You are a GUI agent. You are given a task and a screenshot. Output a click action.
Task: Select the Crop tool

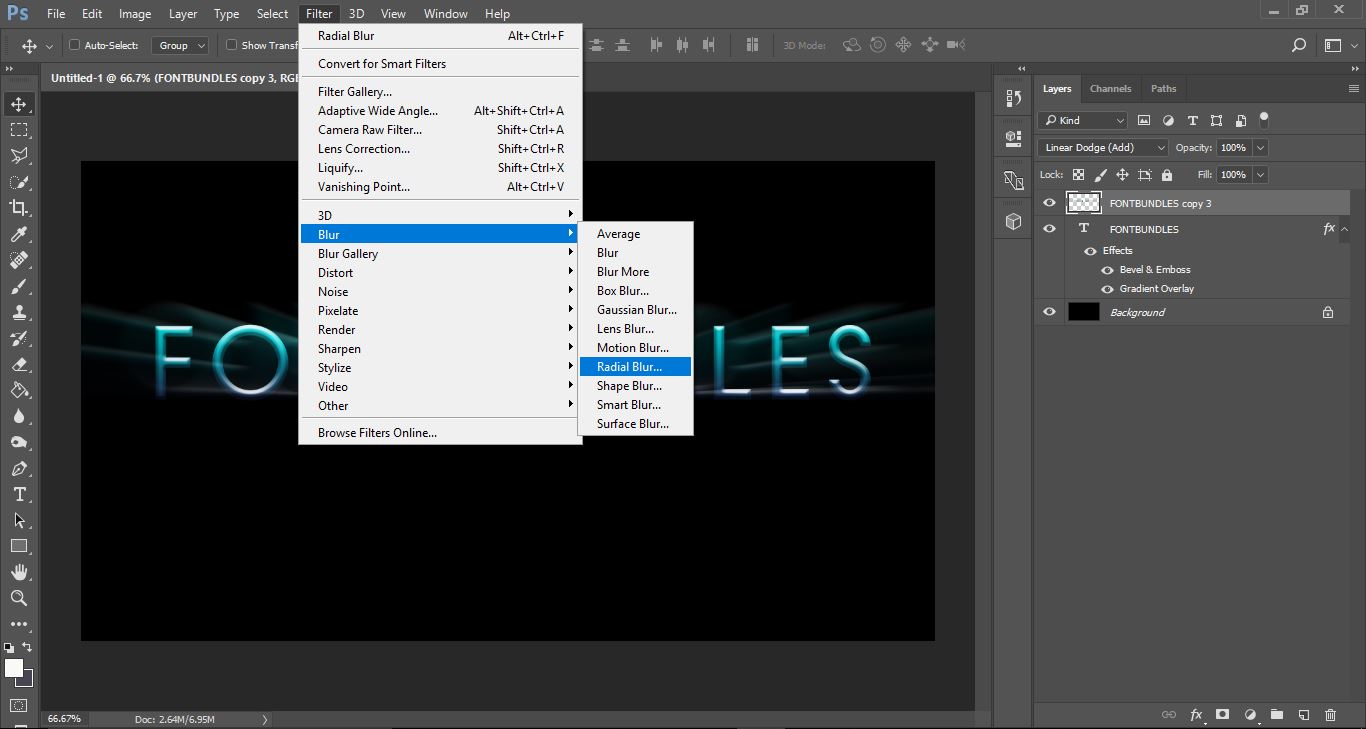pyautogui.click(x=18, y=208)
